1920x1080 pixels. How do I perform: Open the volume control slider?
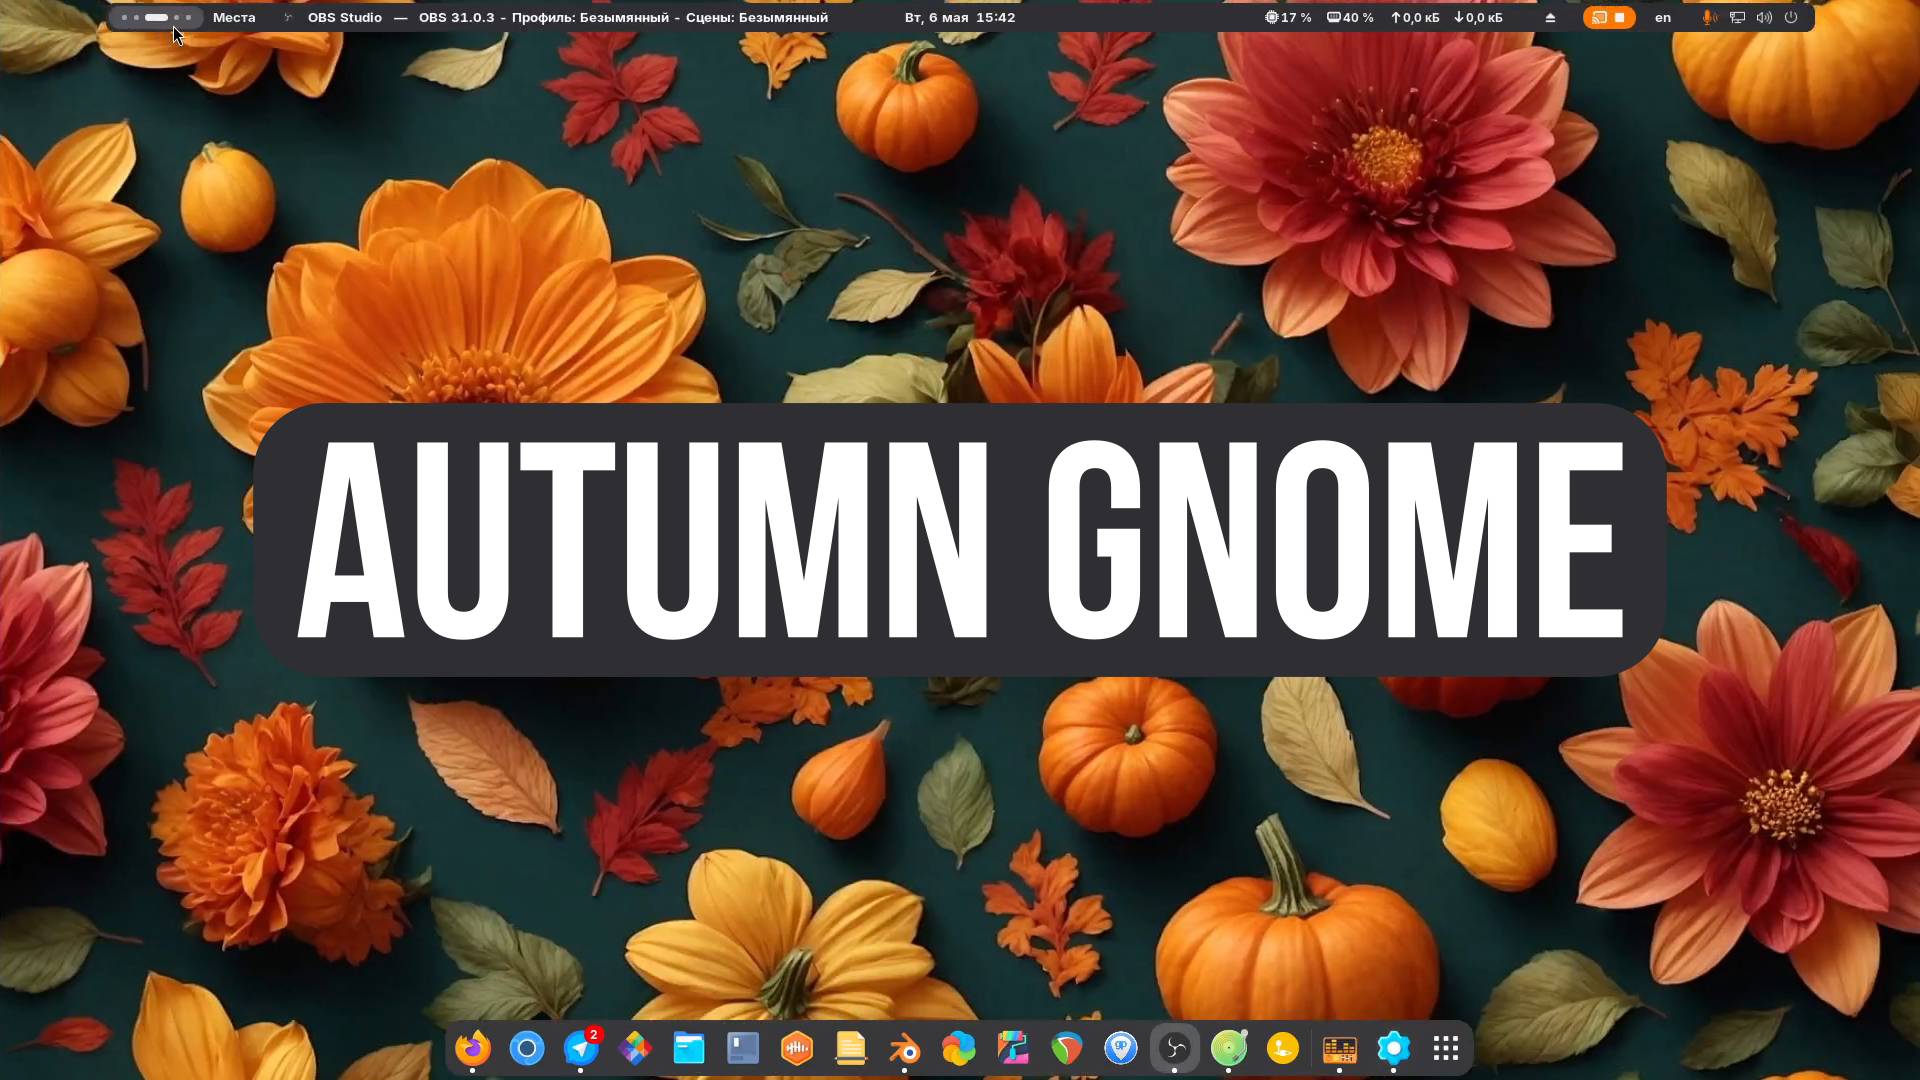[x=1764, y=17]
